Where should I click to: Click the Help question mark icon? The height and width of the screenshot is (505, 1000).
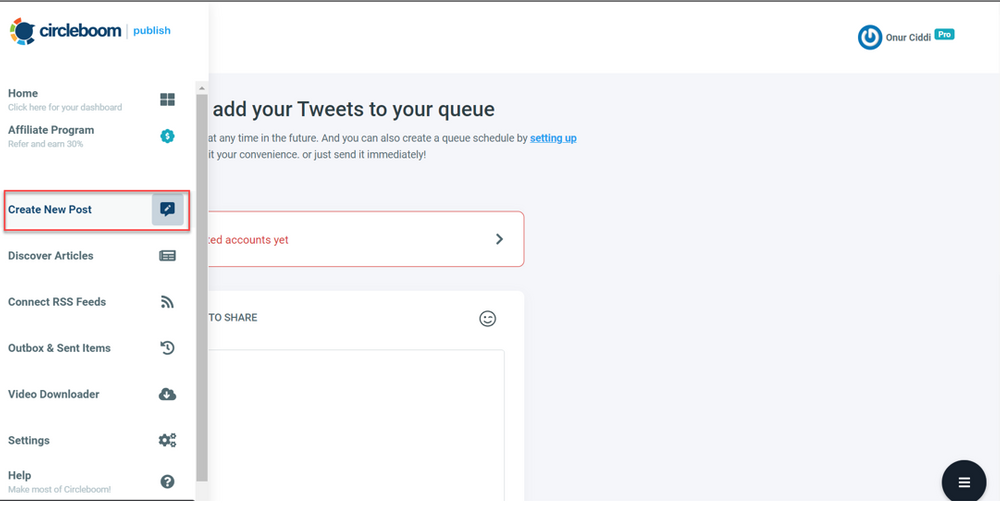[167, 482]
